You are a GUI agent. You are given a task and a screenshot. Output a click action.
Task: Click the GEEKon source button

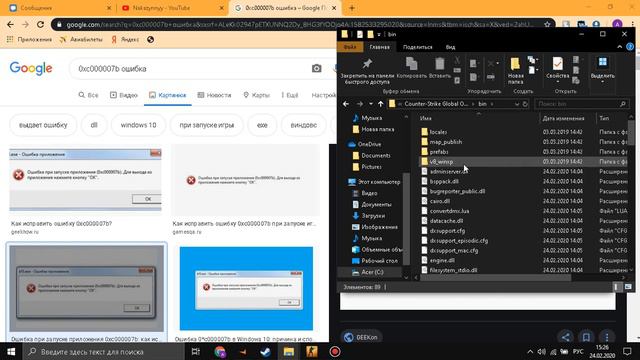(x=361, y=337)
